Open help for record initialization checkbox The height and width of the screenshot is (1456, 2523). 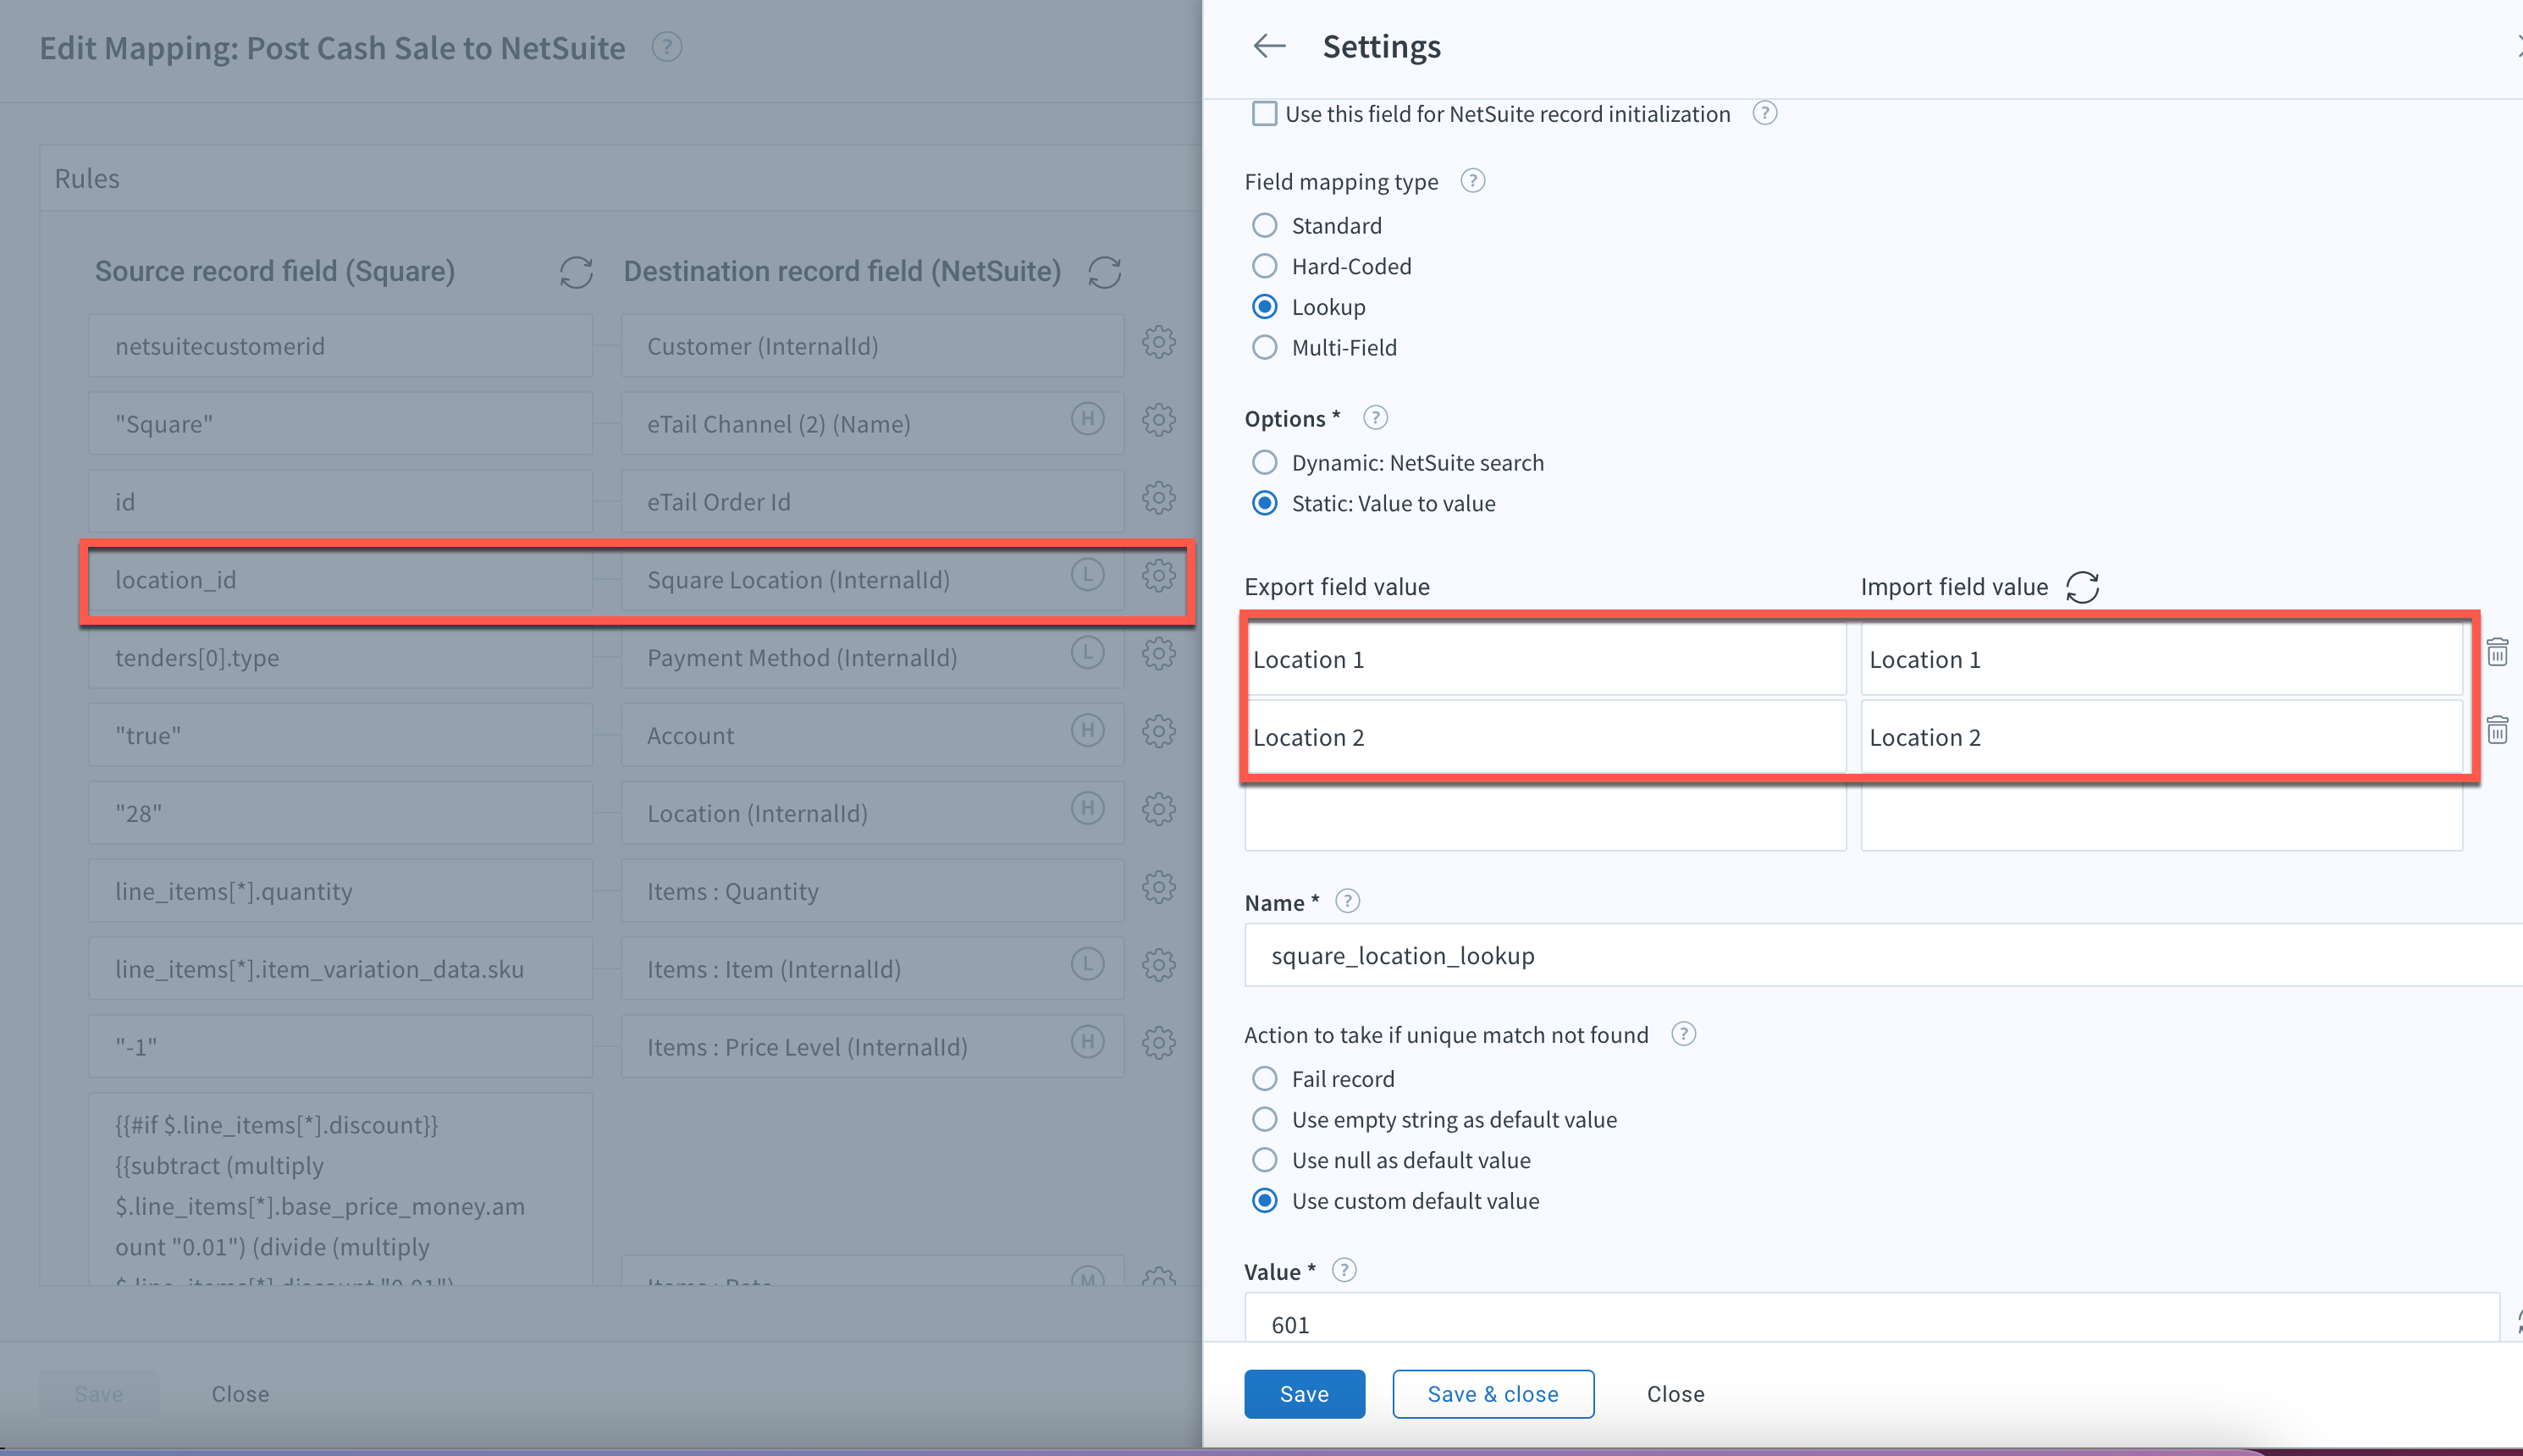click(x=1765, y=113)
